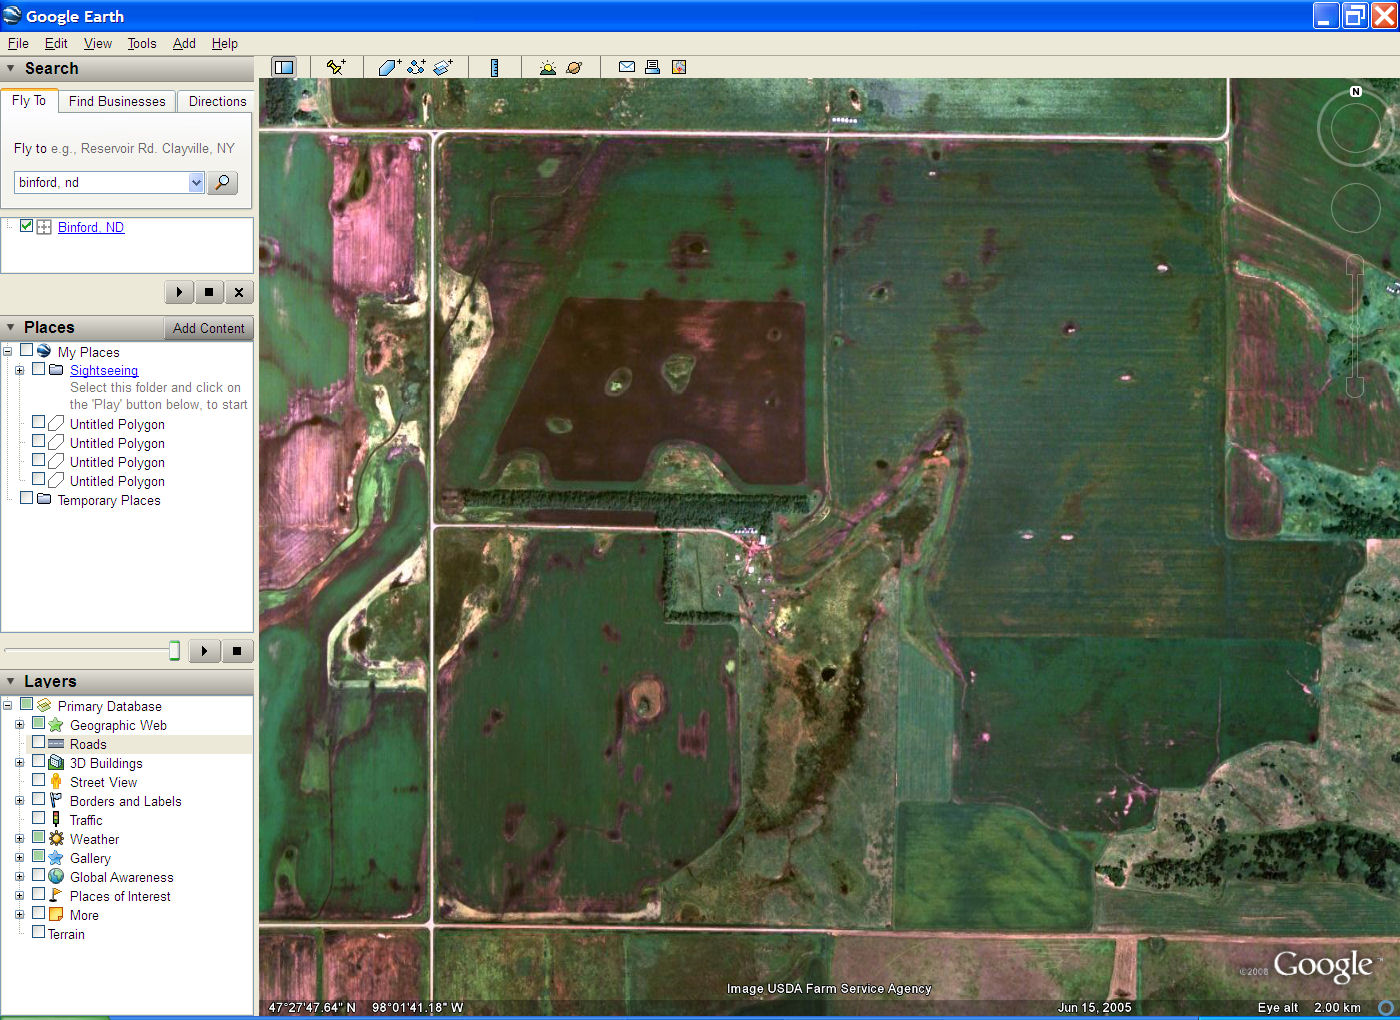Image resolution: width=1400 pixels, height=1020 pixels.
Task: Enable the Traffic layer checkbox
Action: [x=38, y=819]
